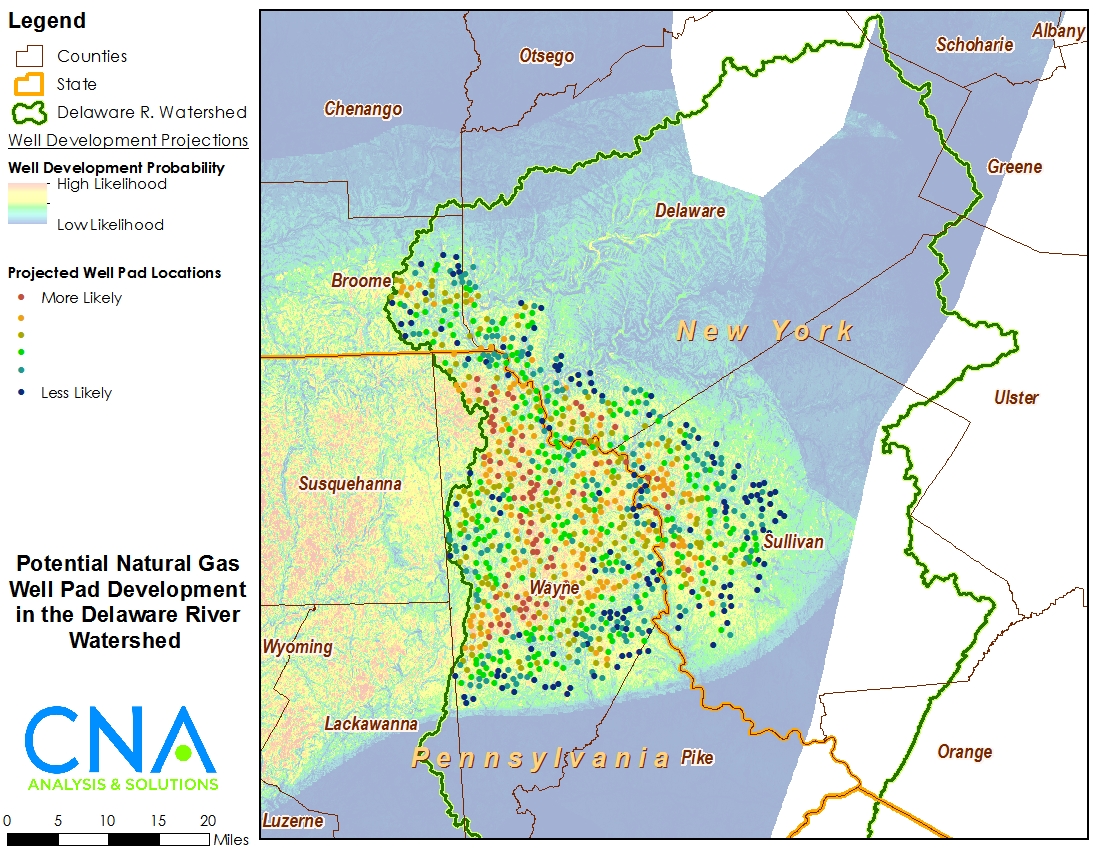Click the 'Low Likelihood' label
This screenshot has height=850, width=1100.
pos(110,224)
